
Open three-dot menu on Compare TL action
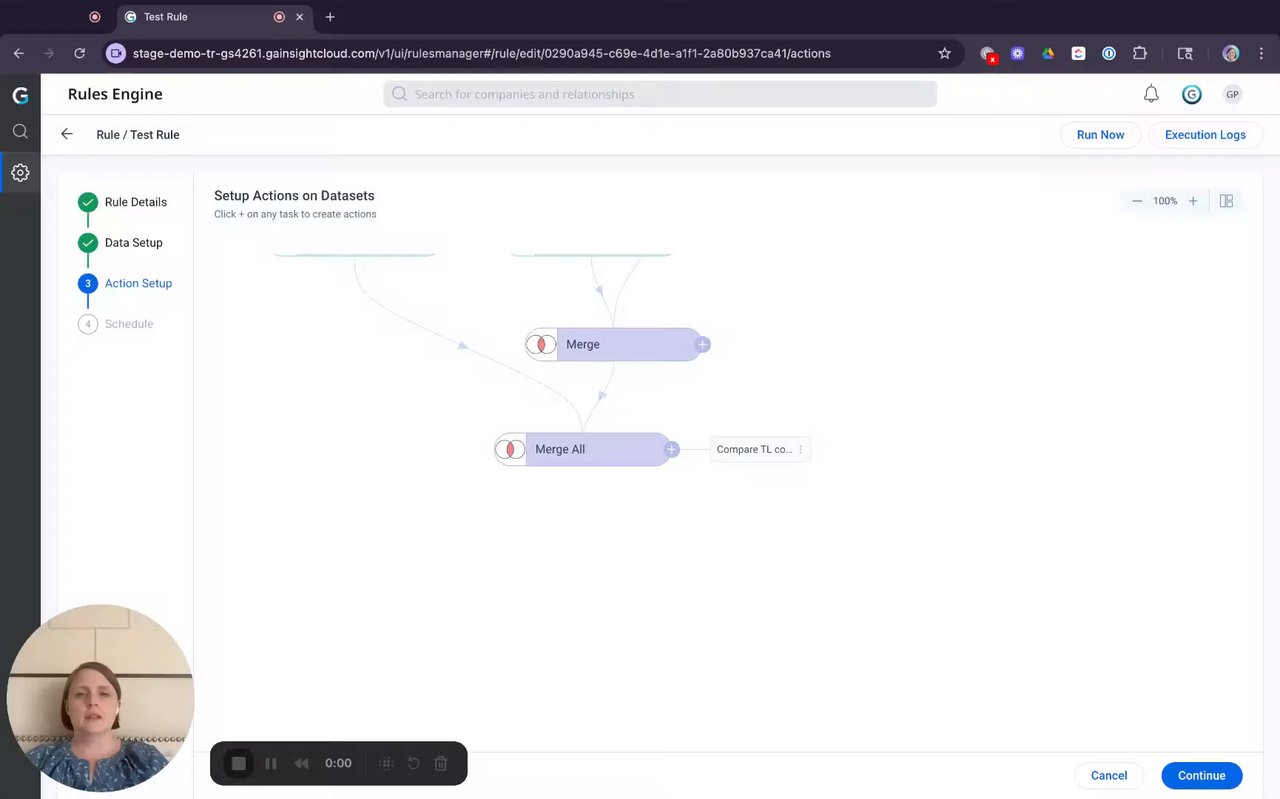click(800, 450)
